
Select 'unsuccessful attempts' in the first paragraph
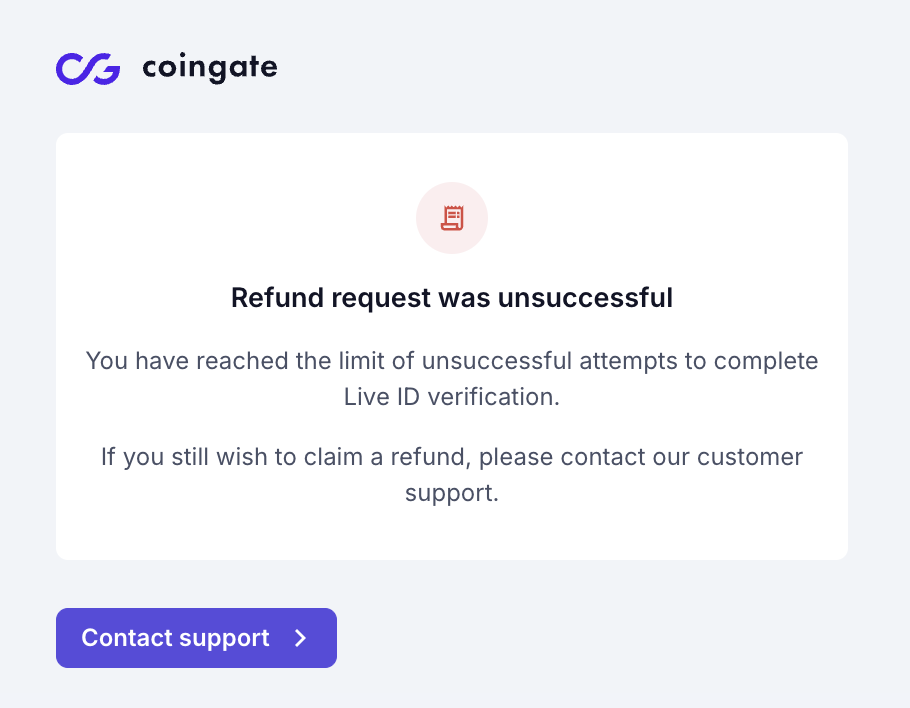pos(549,361)
